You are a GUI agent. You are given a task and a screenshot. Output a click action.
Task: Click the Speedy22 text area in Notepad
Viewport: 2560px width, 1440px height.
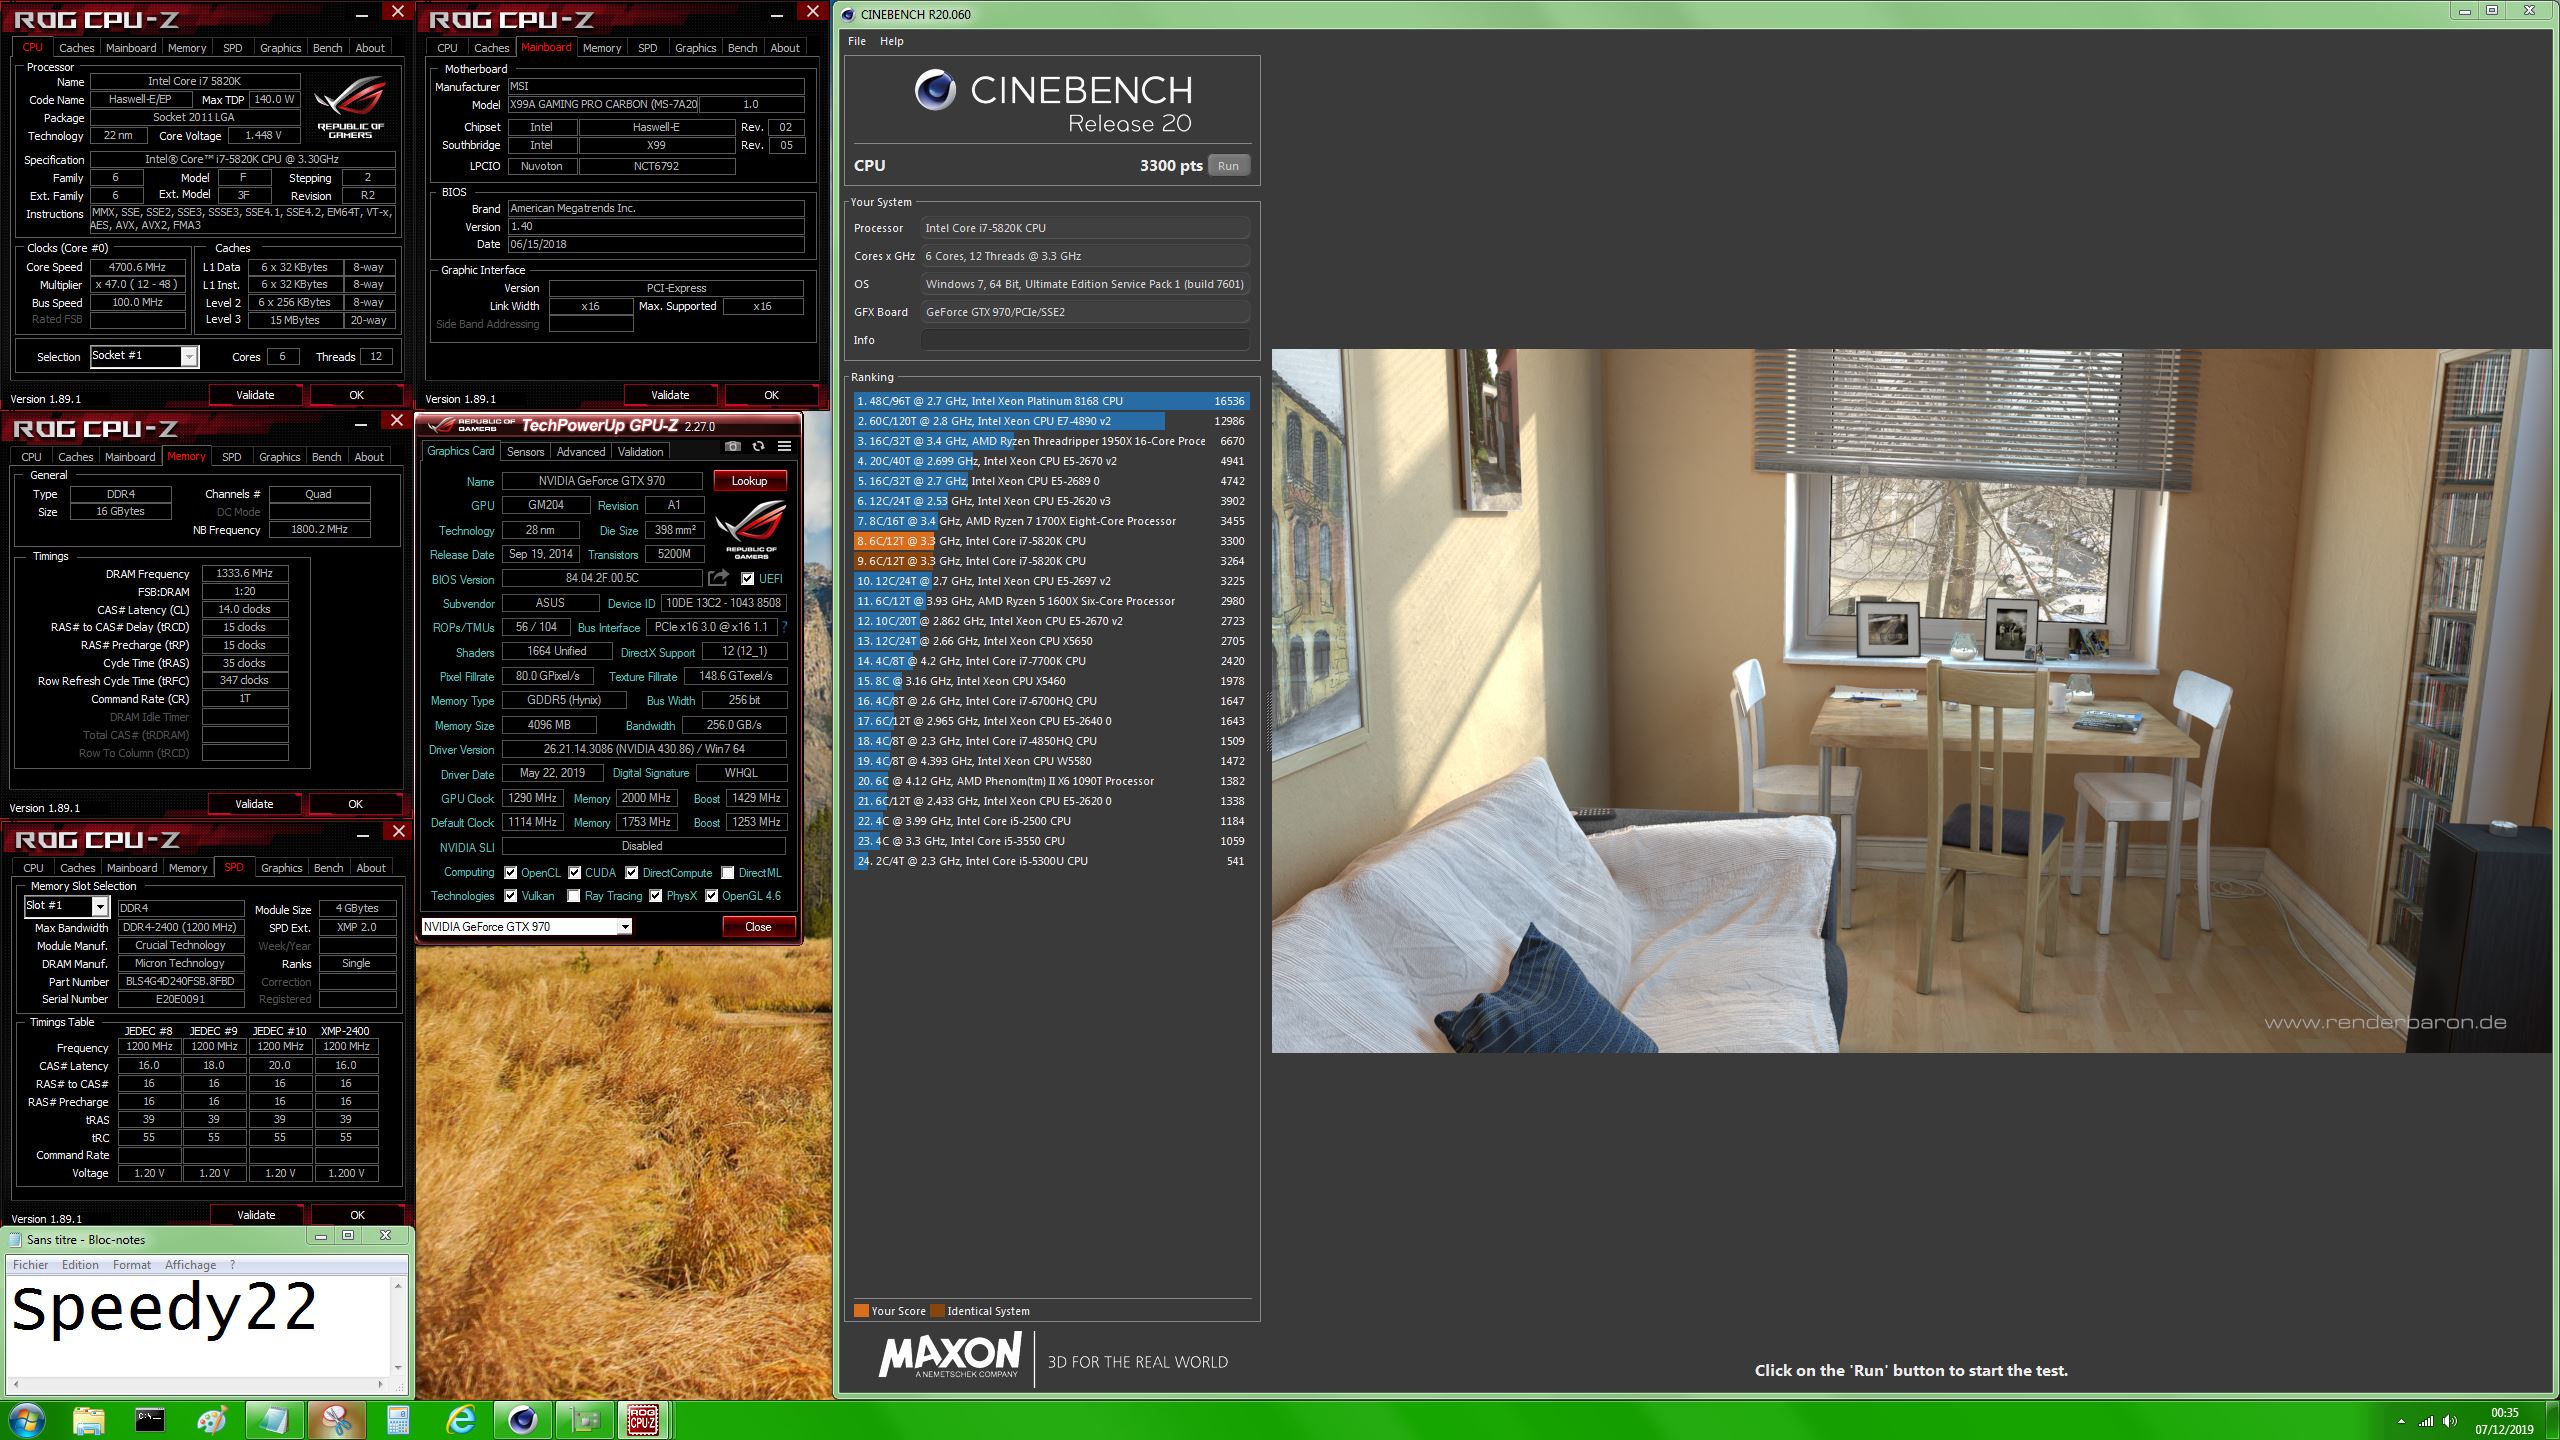click(199, 1327)
